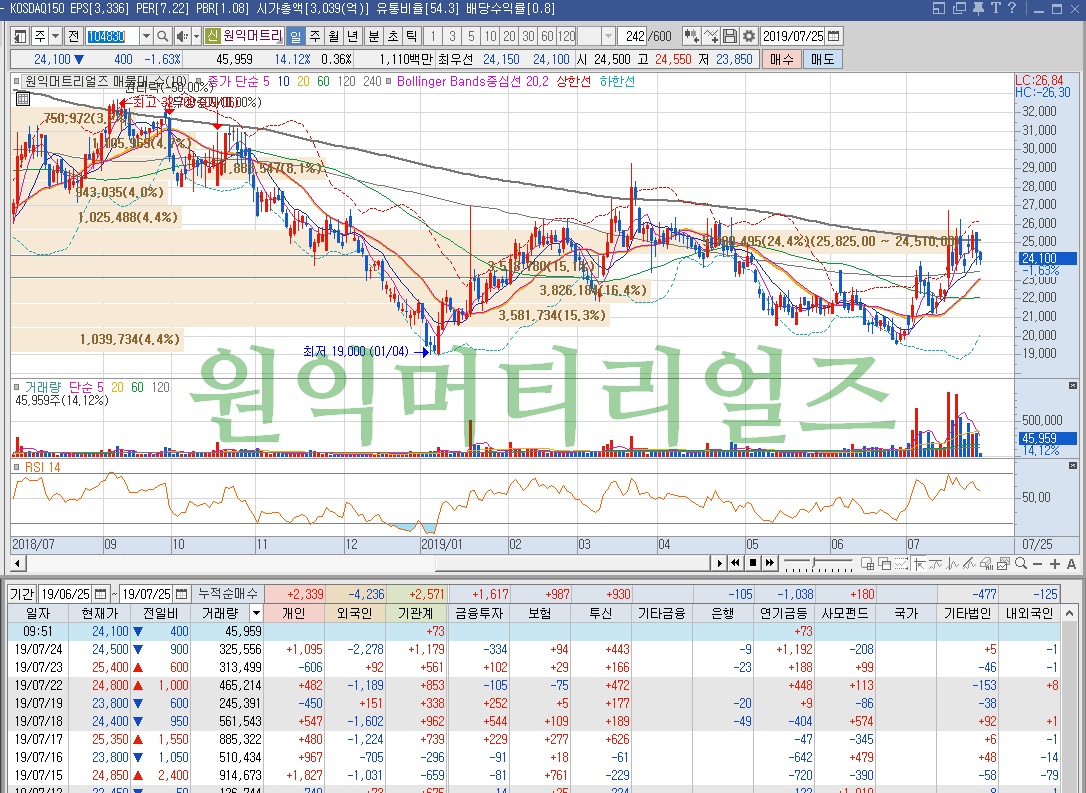This screenshot has width=1086, height=793.
Task: Click the minus zoom-out icon under chart
Action: pyautogui.click(x=1038, y=564)
